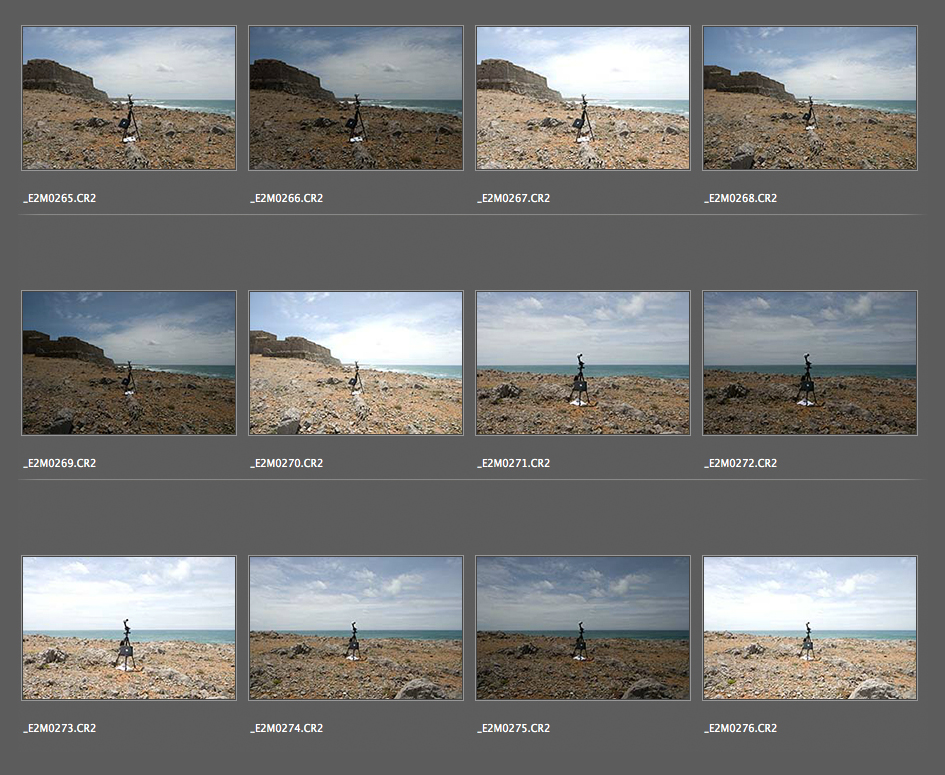Select the bright _E2M0270.CR2 thumbnail
945x775 pixels.
(x=356, y=363)
